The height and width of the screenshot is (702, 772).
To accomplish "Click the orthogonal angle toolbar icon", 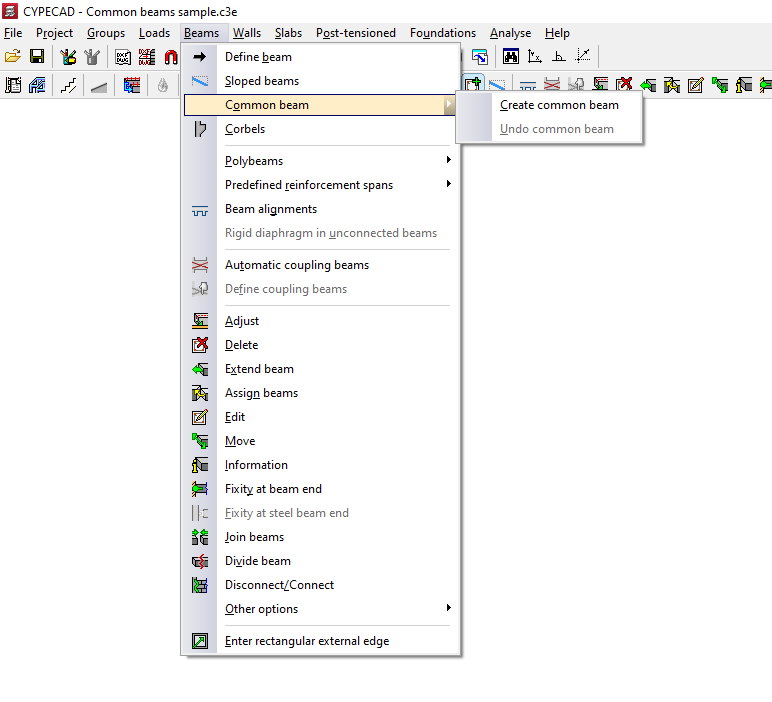I will coord(559,57).
